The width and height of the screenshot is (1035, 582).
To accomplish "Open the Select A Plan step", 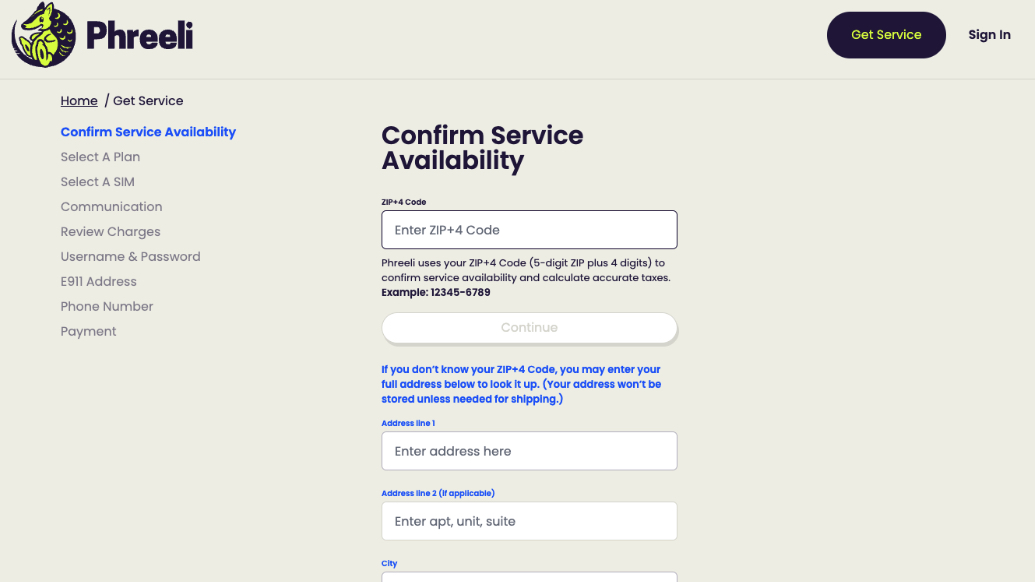I will click(x=100, y=157).
